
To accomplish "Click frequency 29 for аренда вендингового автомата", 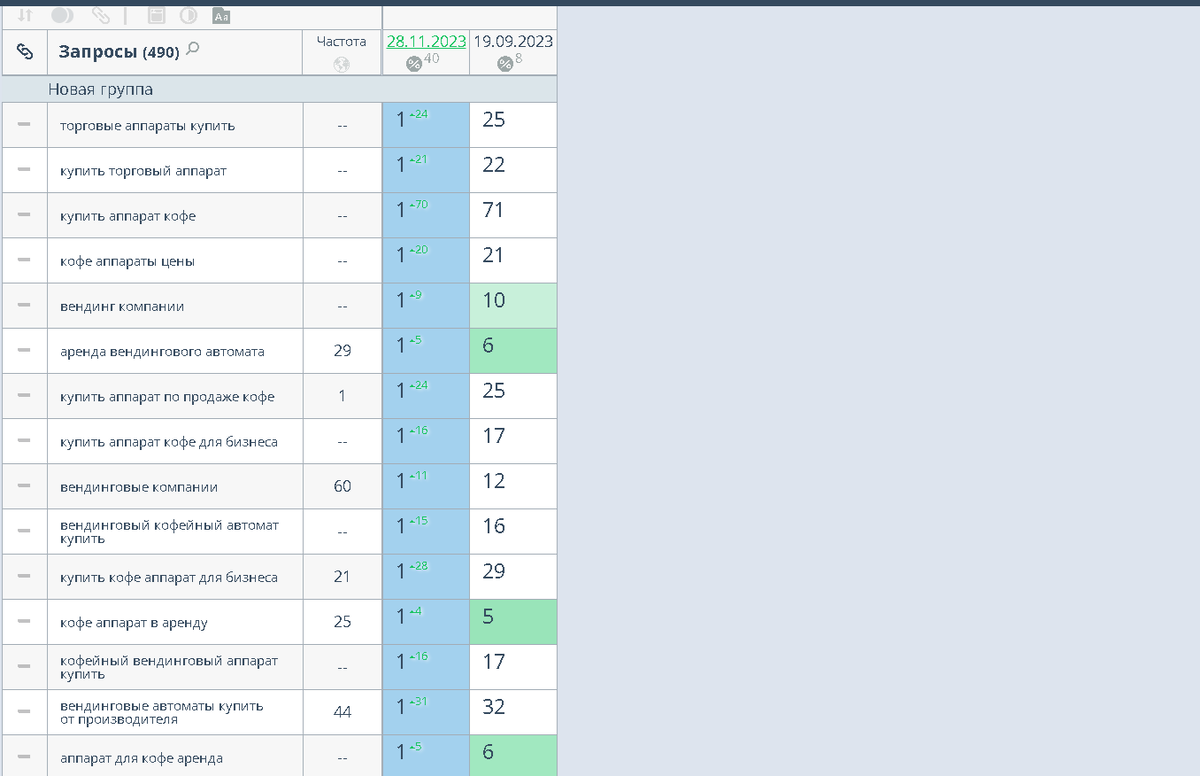I will coord(342,351).
